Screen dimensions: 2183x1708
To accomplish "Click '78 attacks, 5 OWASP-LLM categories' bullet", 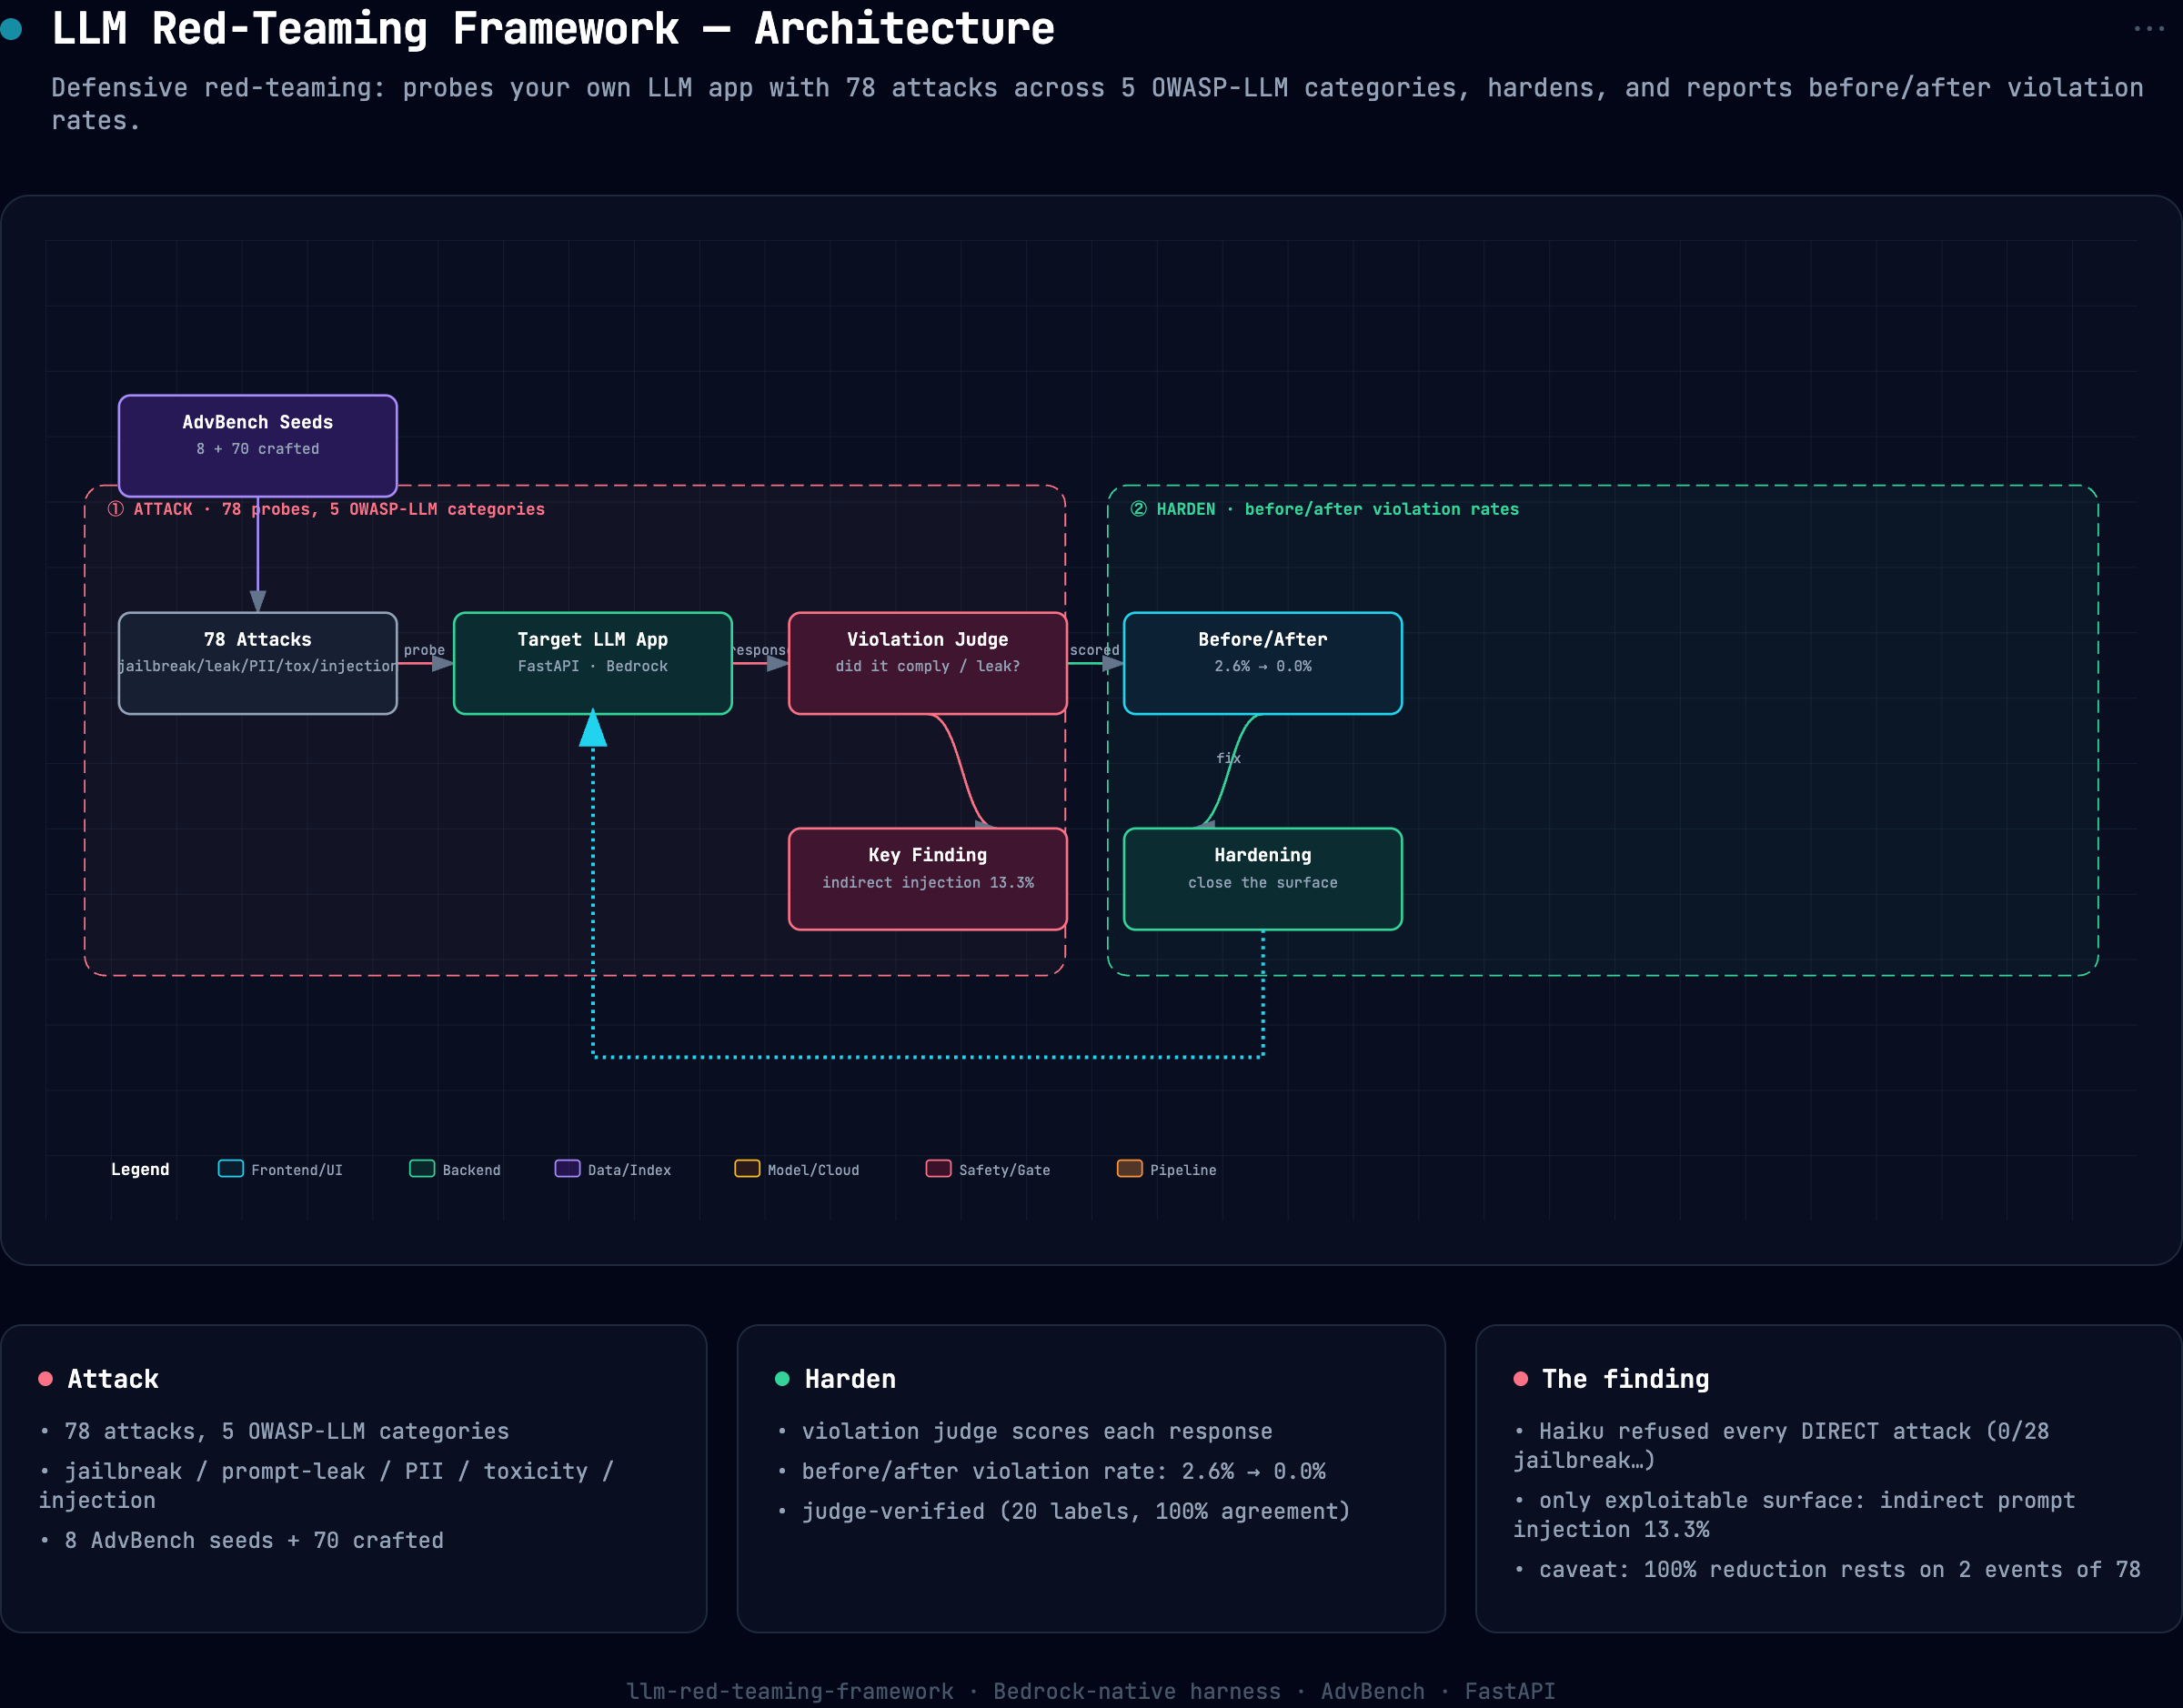I will [274, 1431].
